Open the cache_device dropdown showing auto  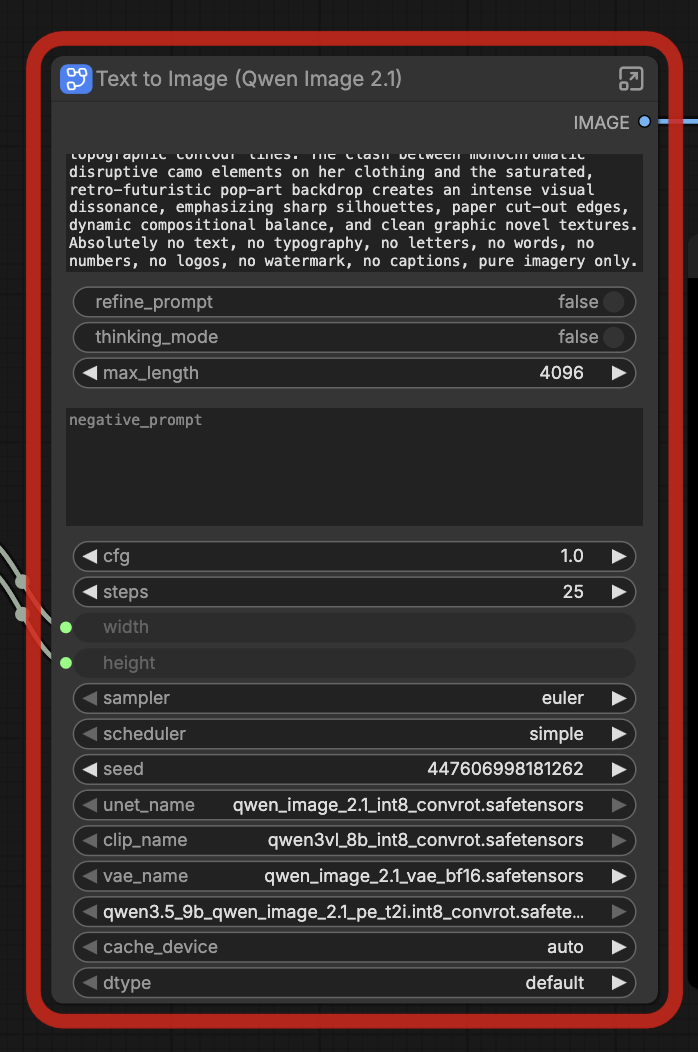click(354, 947)
